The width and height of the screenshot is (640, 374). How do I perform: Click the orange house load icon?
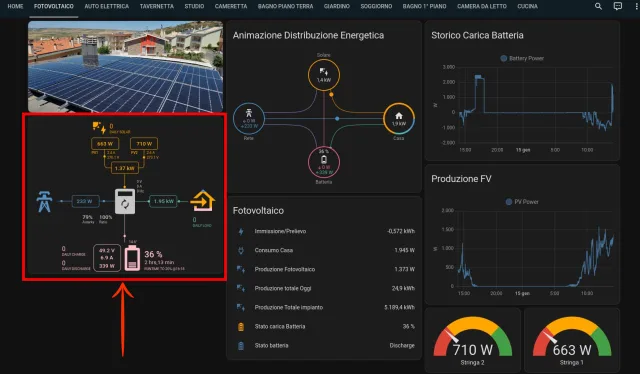[203, 200]
